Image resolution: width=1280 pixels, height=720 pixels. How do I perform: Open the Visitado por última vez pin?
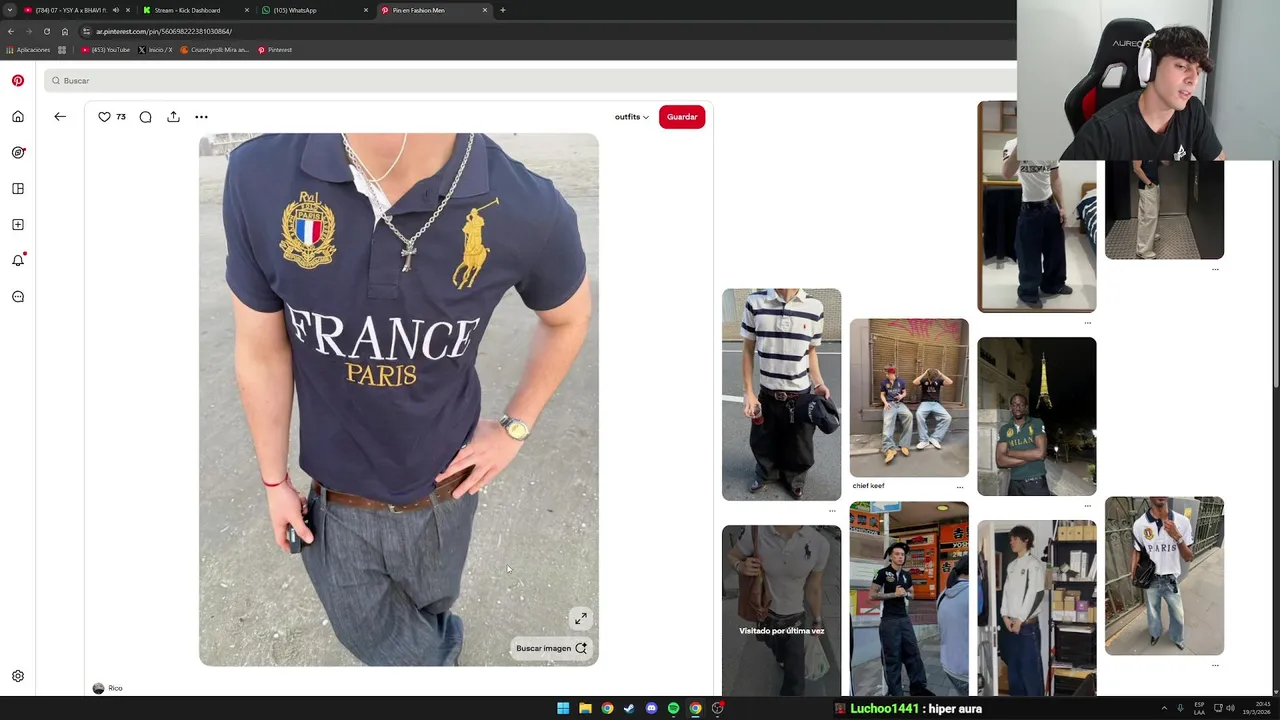tap(781, 610)
